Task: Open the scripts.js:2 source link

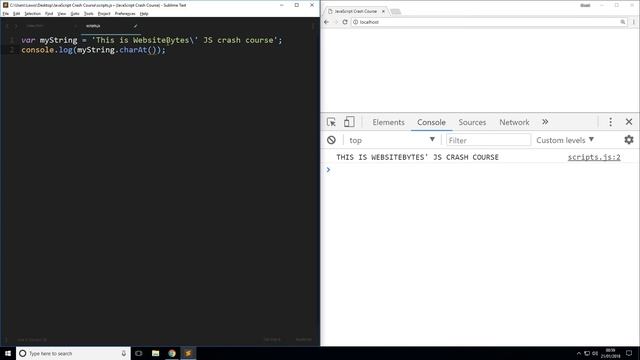Action: point(594,157)
